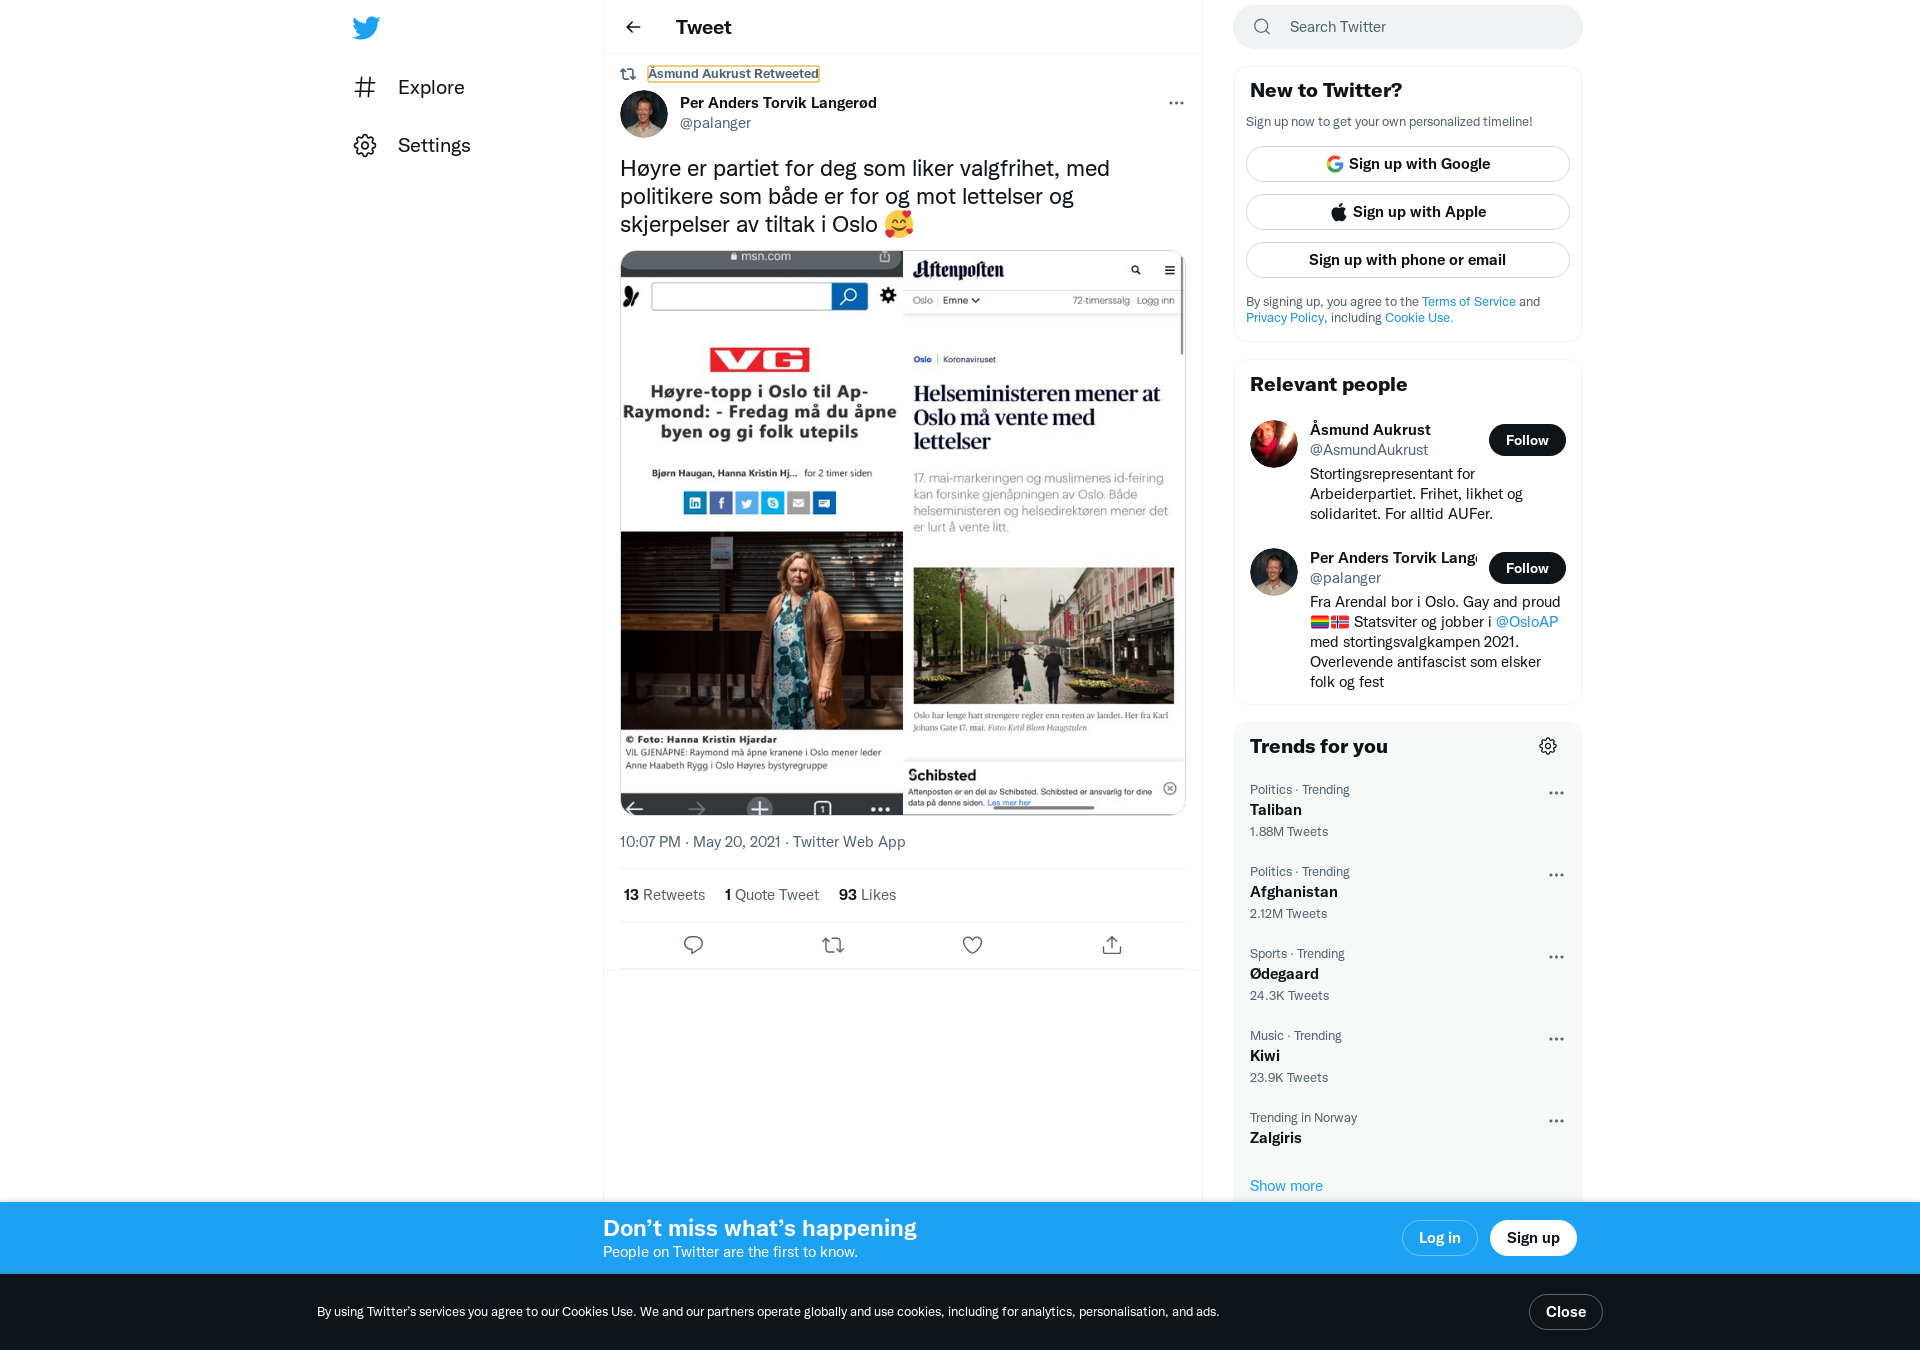
Task: Open Trends settings gear icon
Action: pos(1548,746)
